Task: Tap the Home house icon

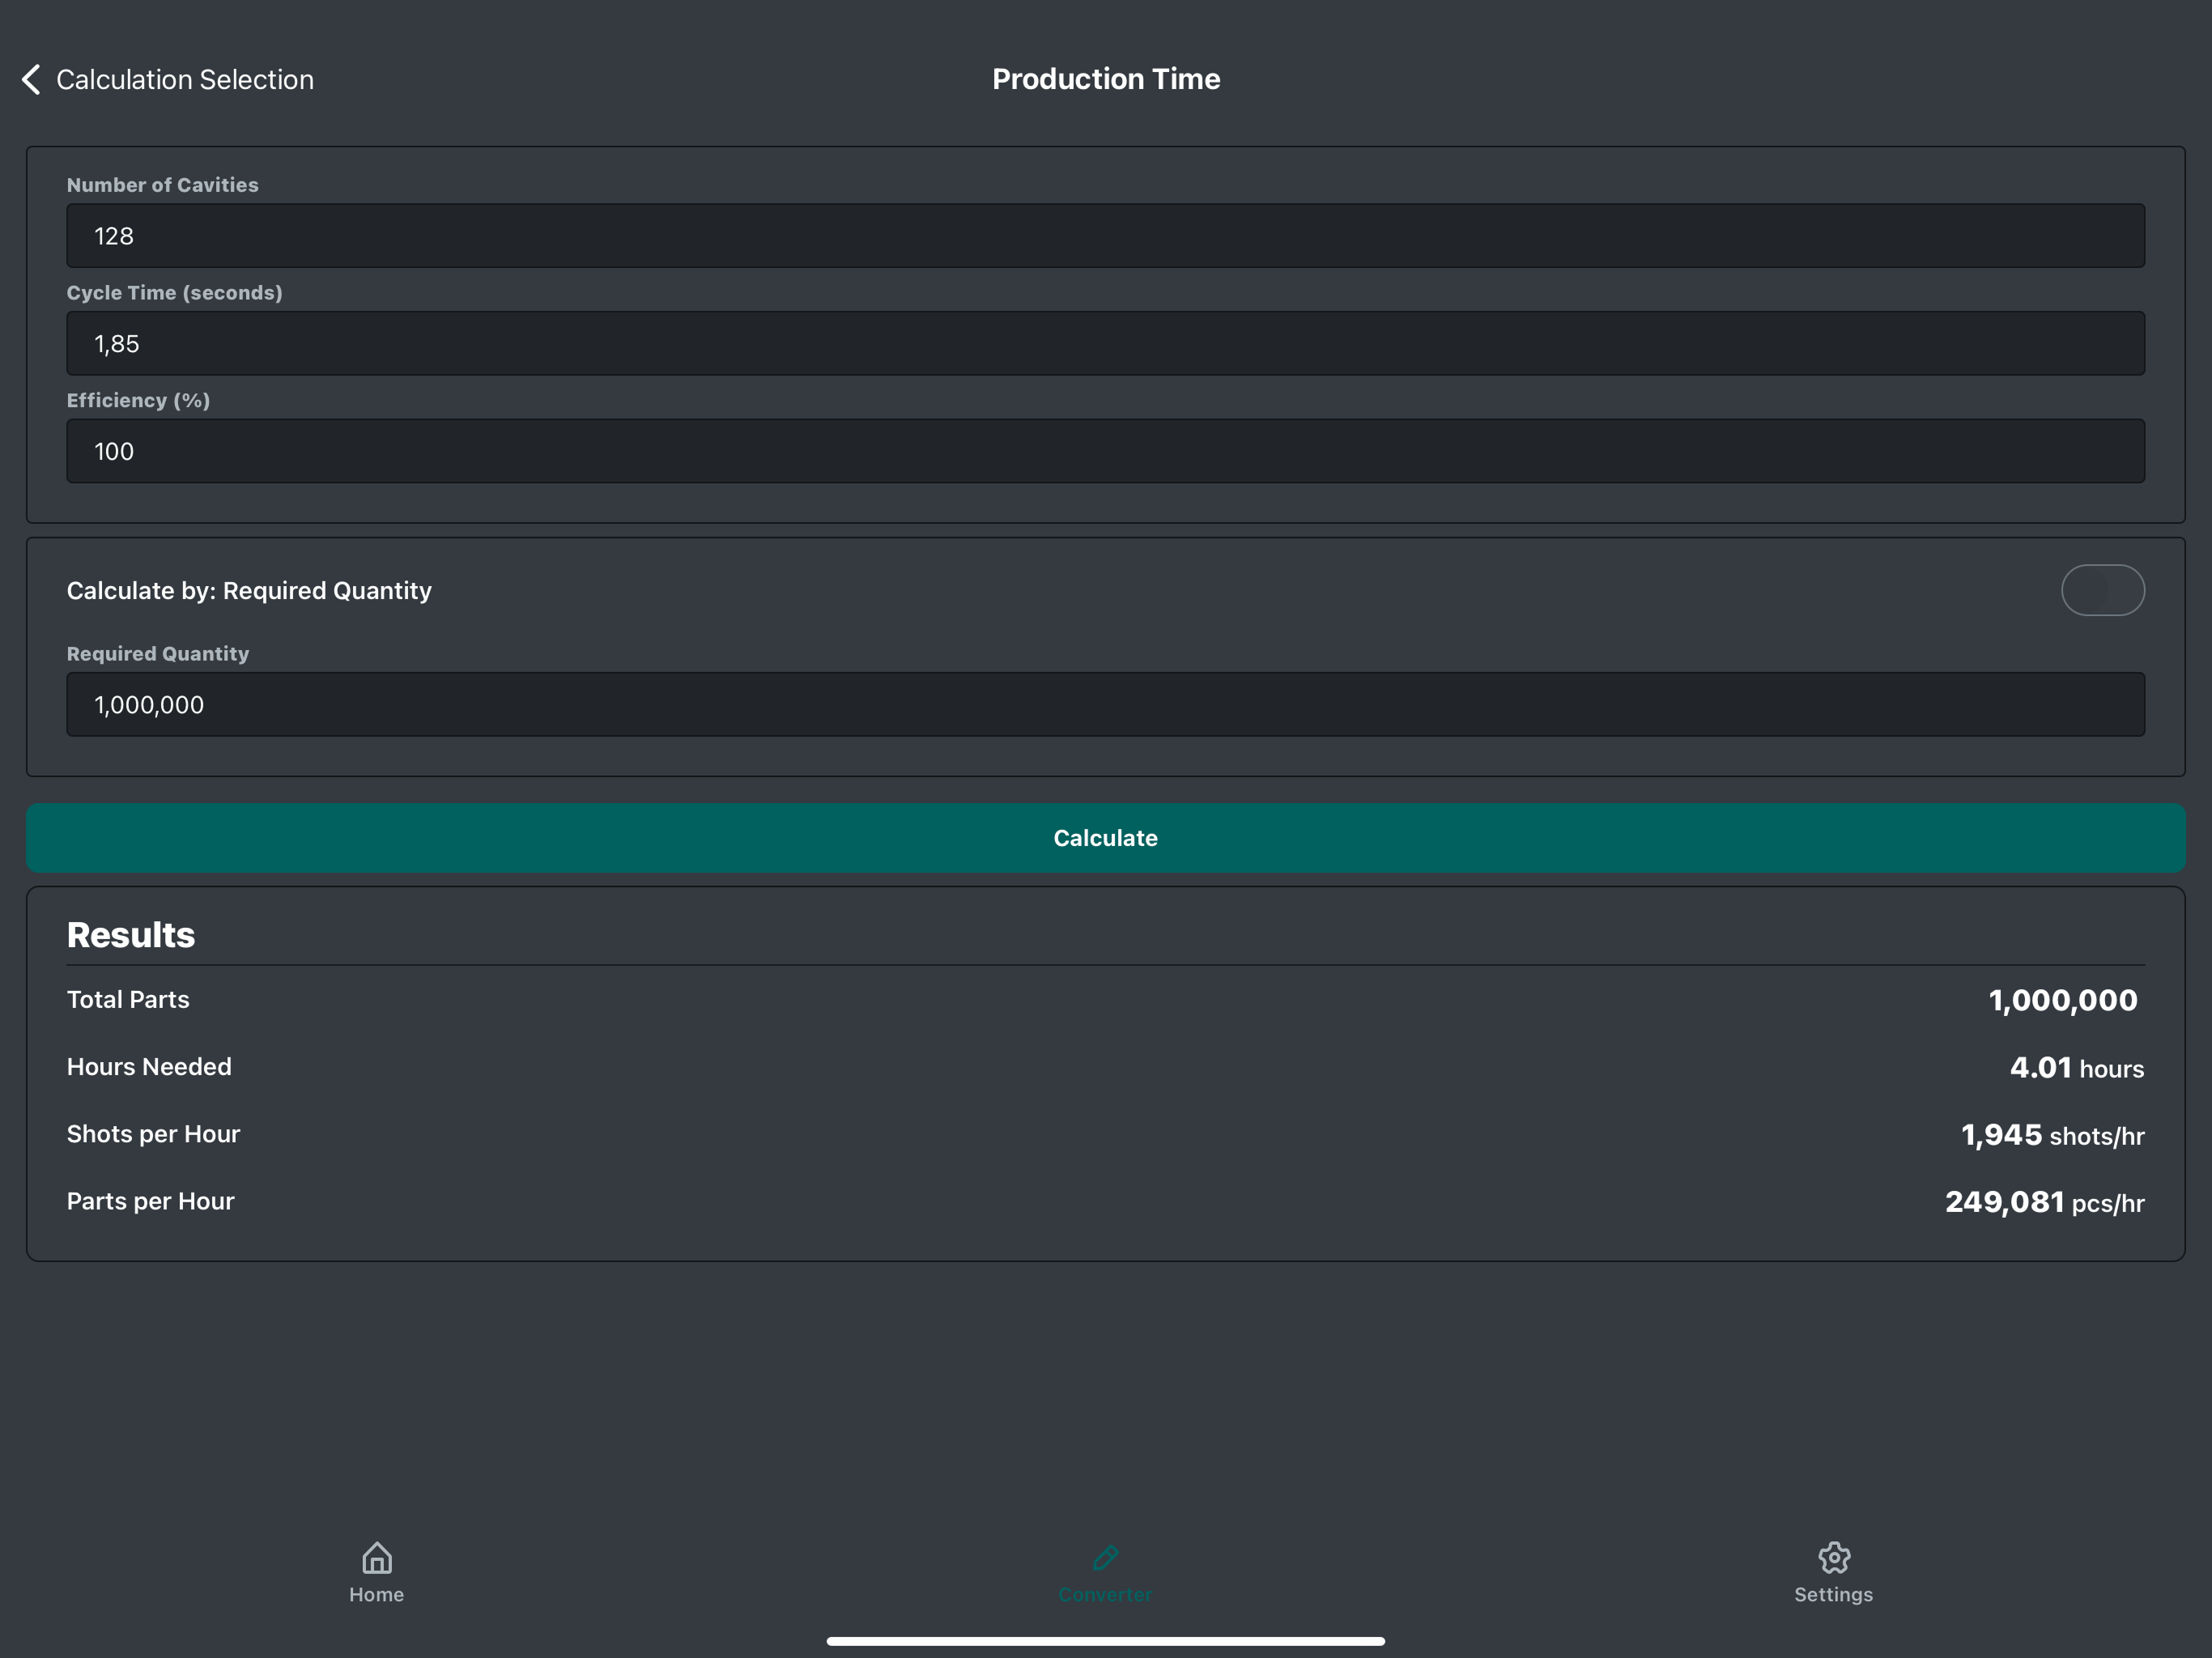Action: tap(376, 1556)
